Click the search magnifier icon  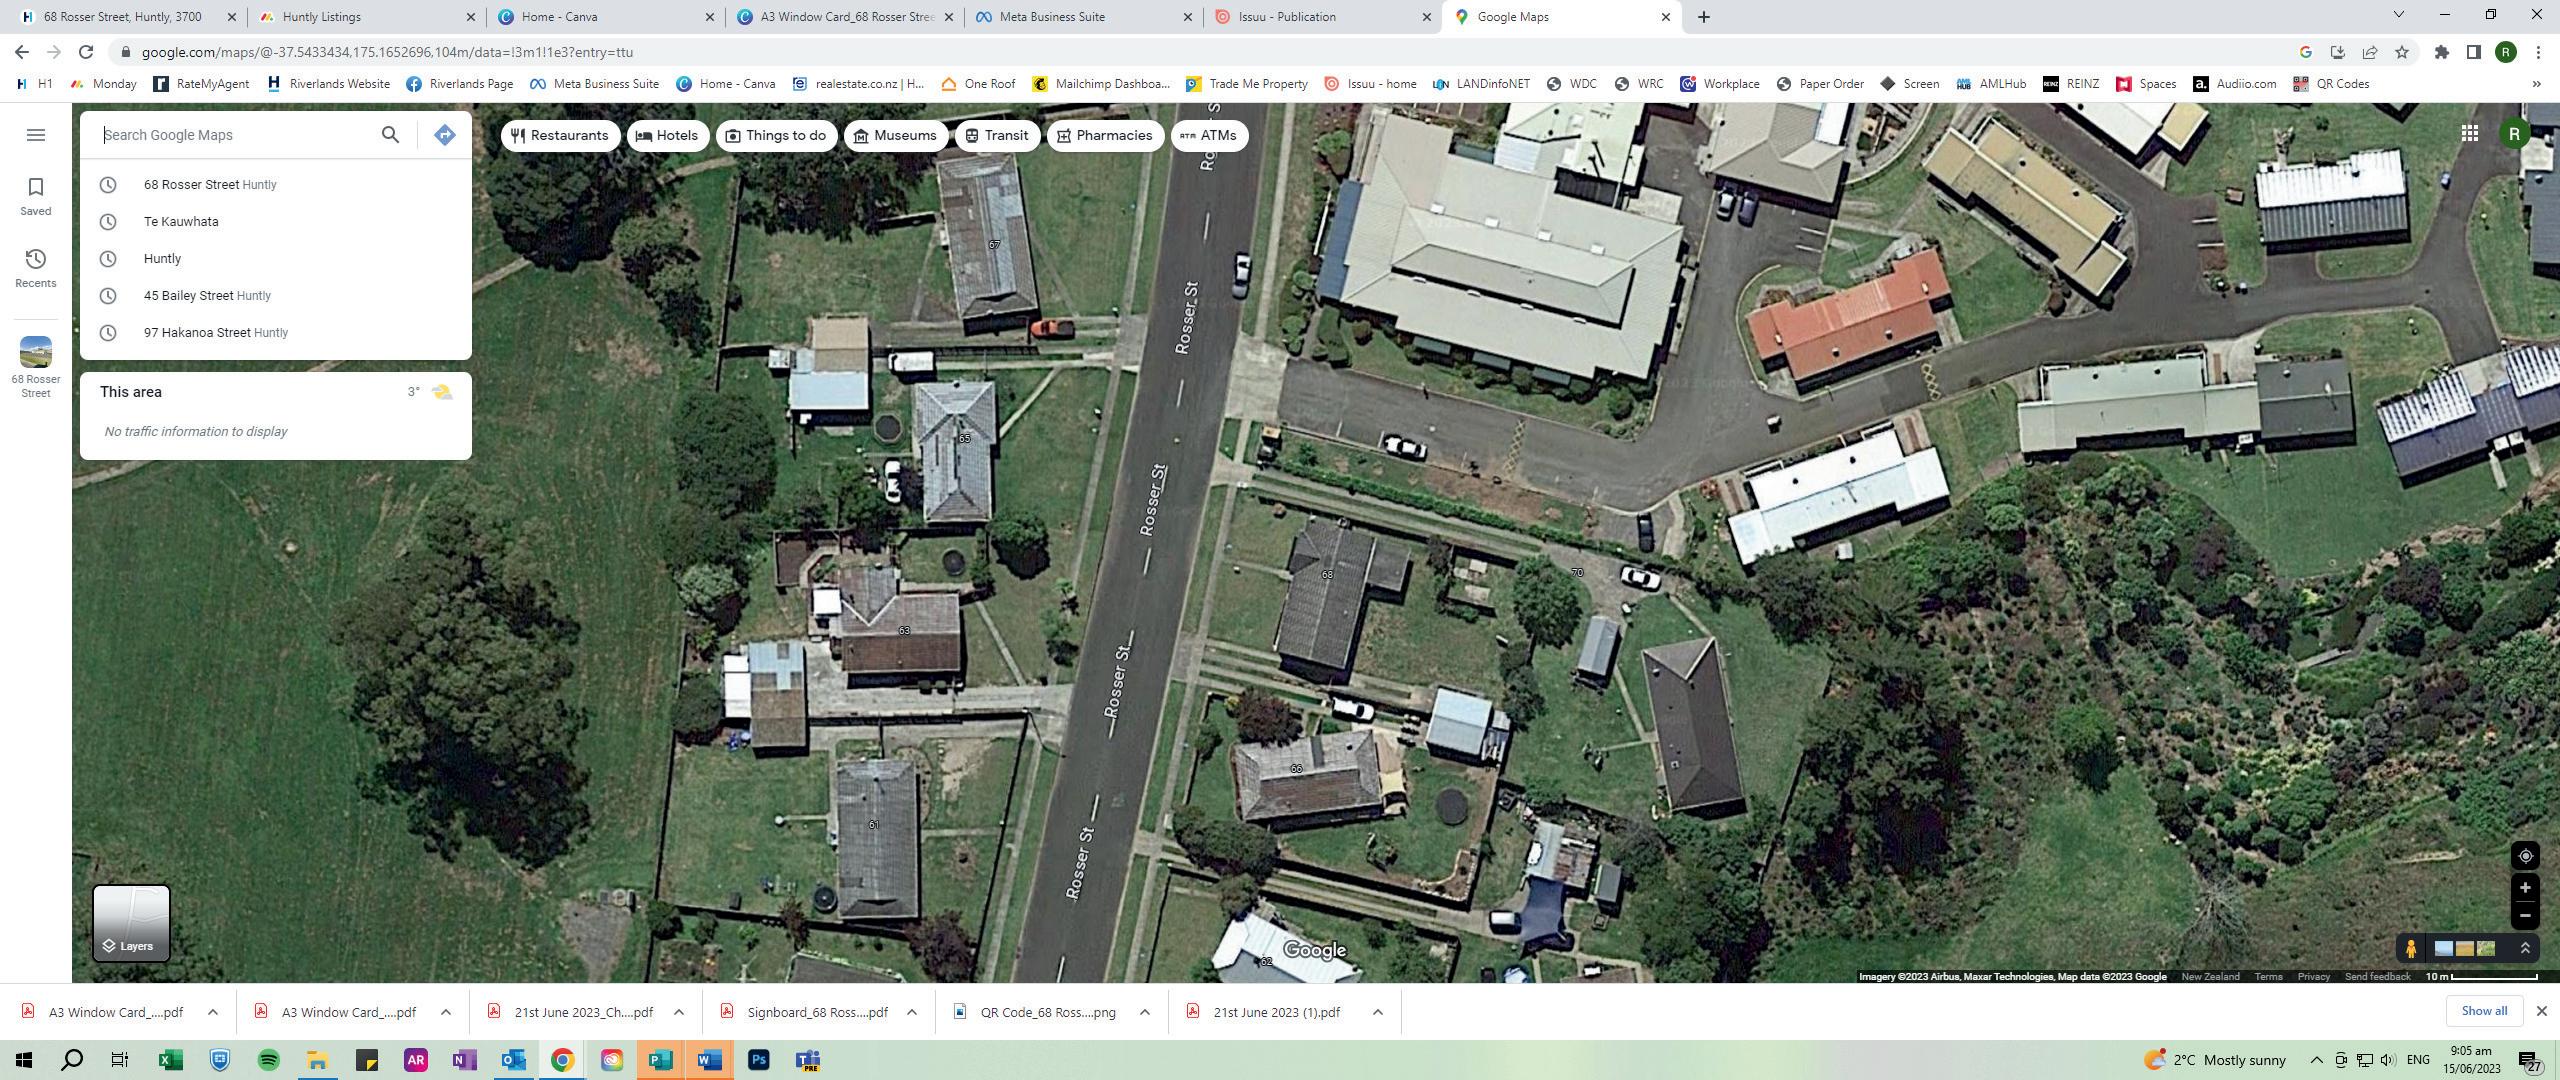pos(390,135)
